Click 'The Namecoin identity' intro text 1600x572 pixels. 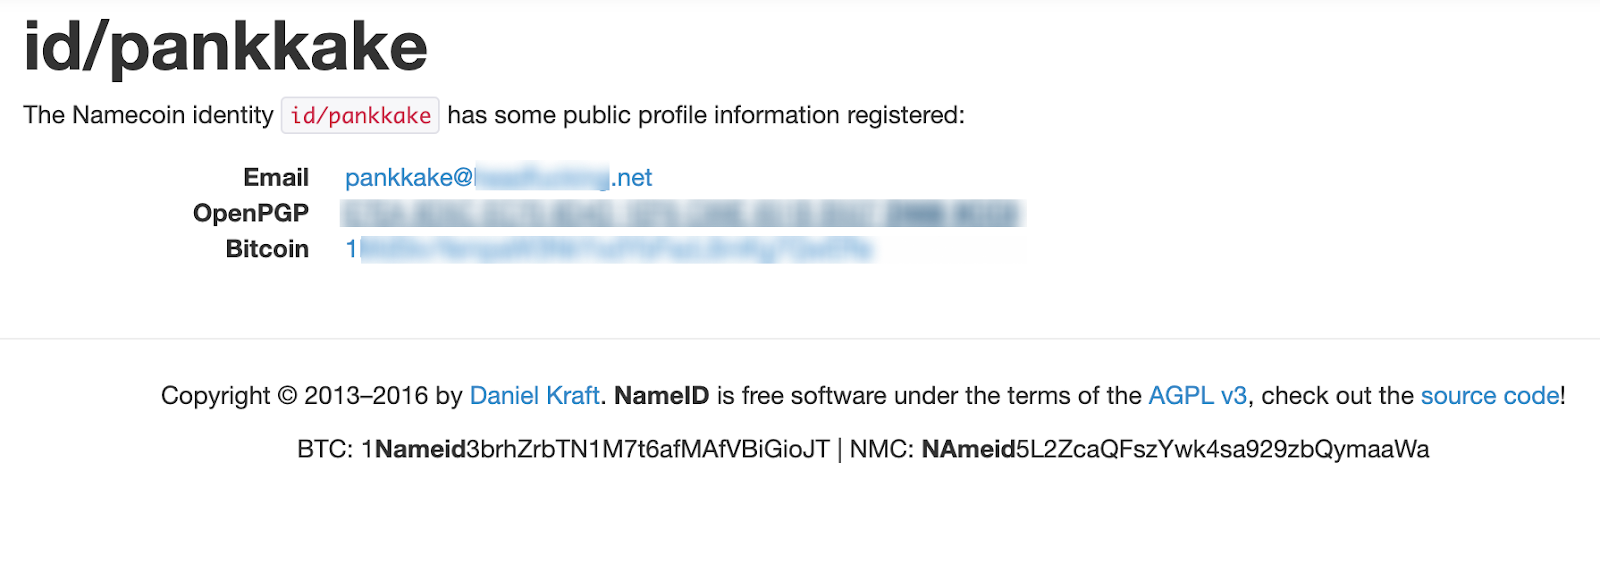tap(148, 116)
